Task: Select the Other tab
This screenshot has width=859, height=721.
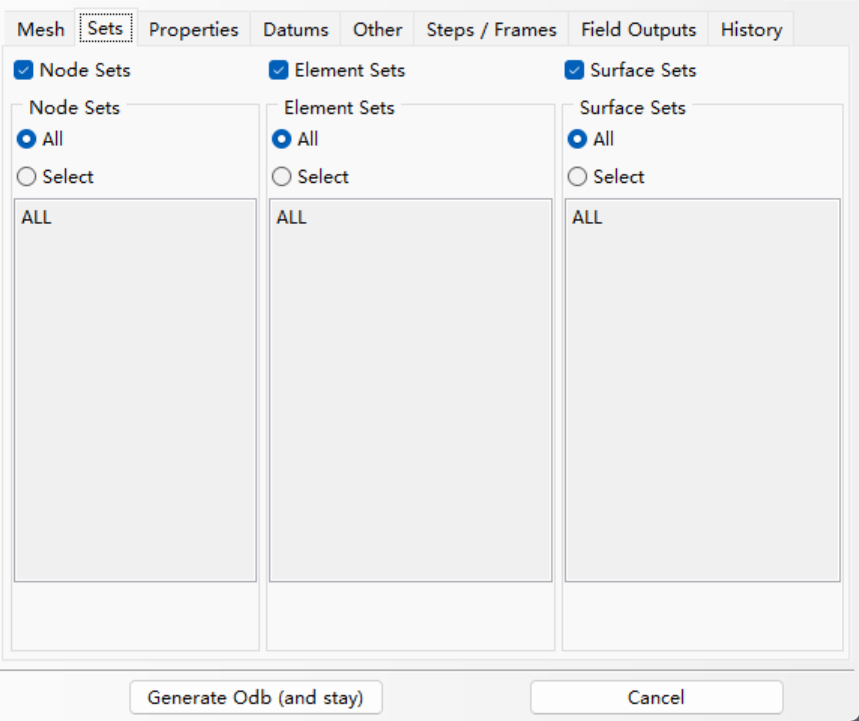Action: point(377,30)
